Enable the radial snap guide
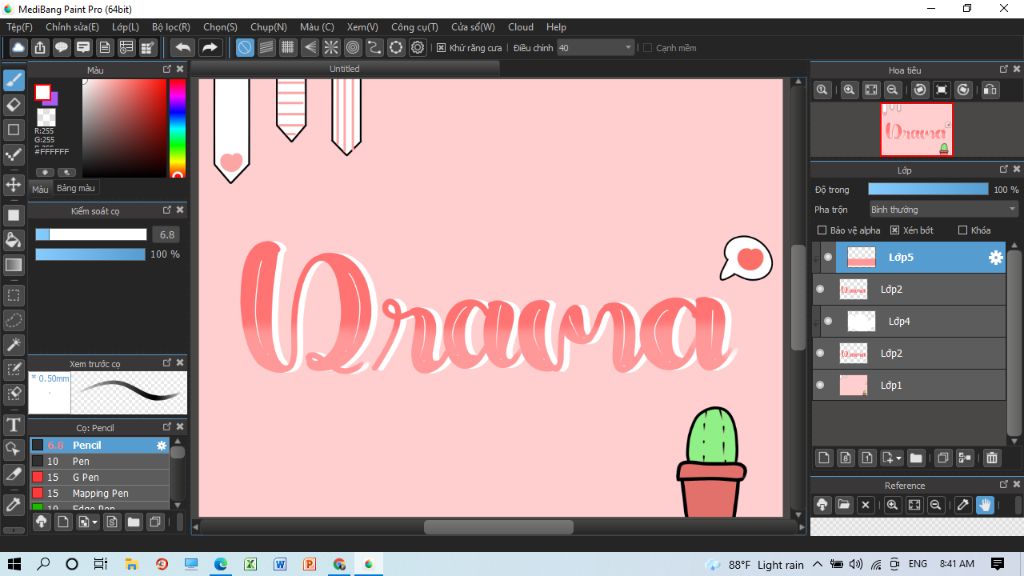The height and width of the screenshot is (576, 1024). click(331, 48)
